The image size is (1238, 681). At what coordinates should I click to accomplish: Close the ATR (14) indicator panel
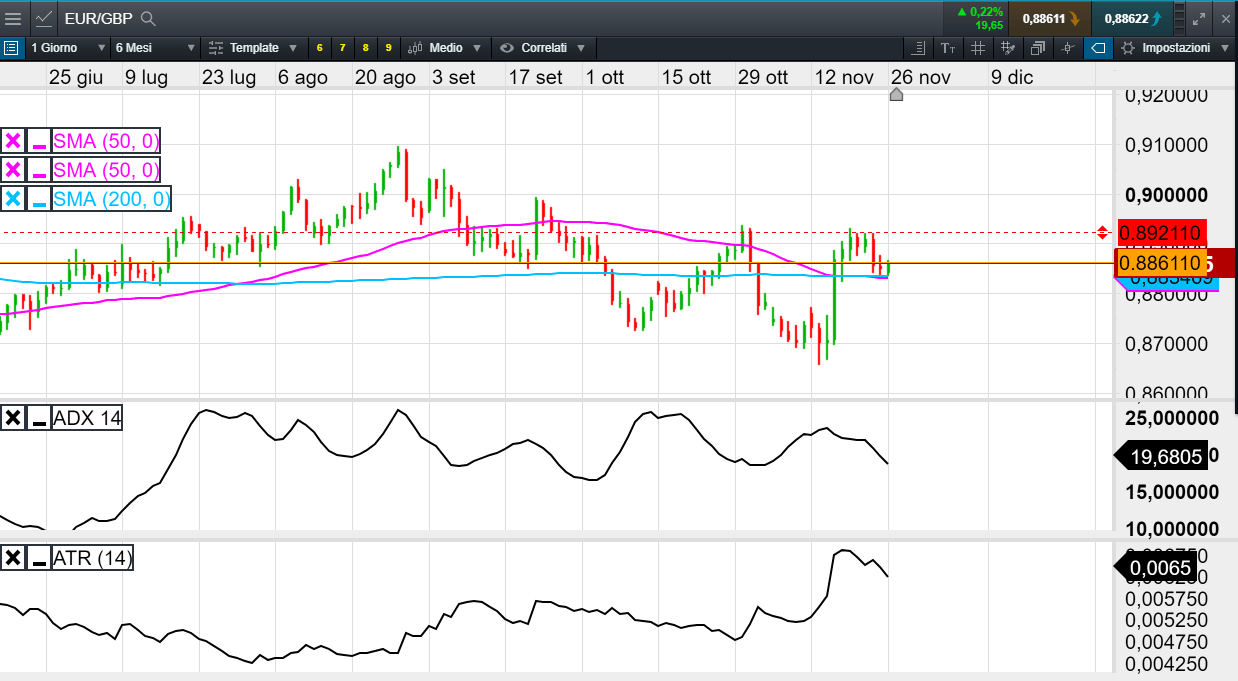13,558
